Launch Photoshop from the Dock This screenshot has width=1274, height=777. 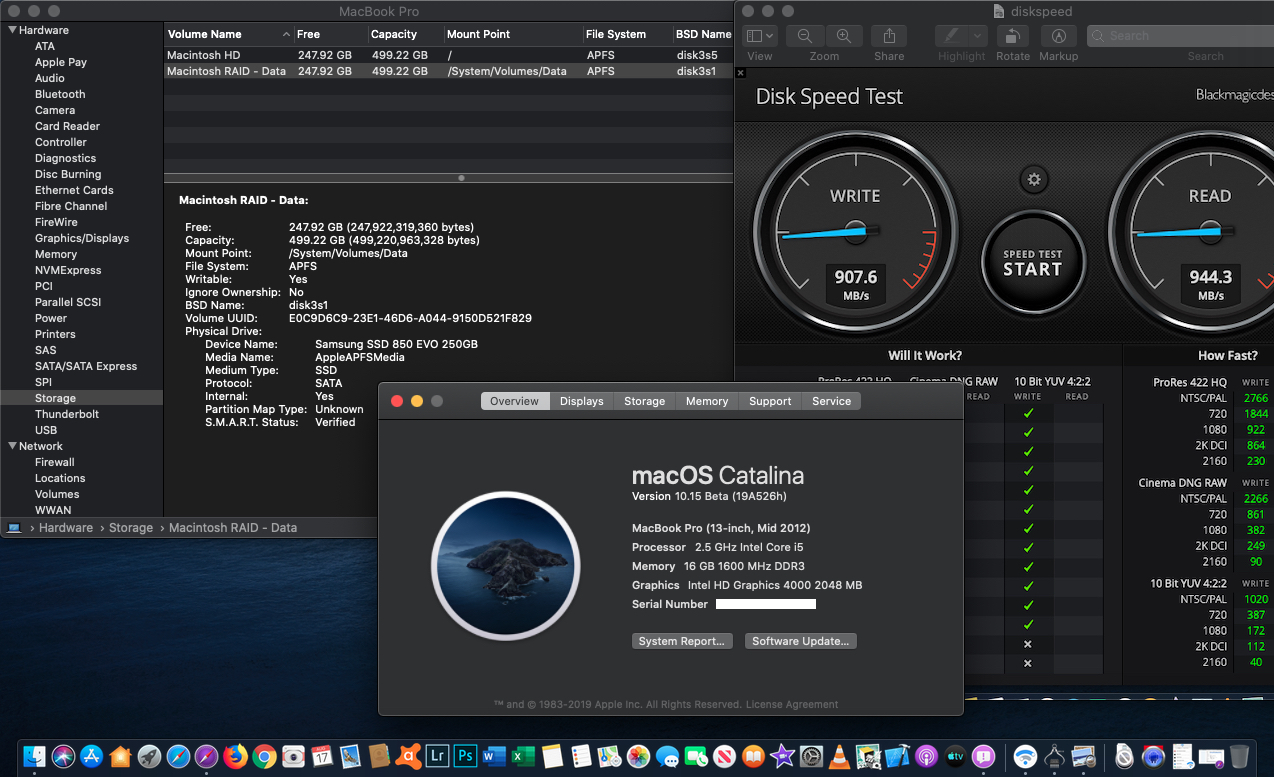(465, 756)
